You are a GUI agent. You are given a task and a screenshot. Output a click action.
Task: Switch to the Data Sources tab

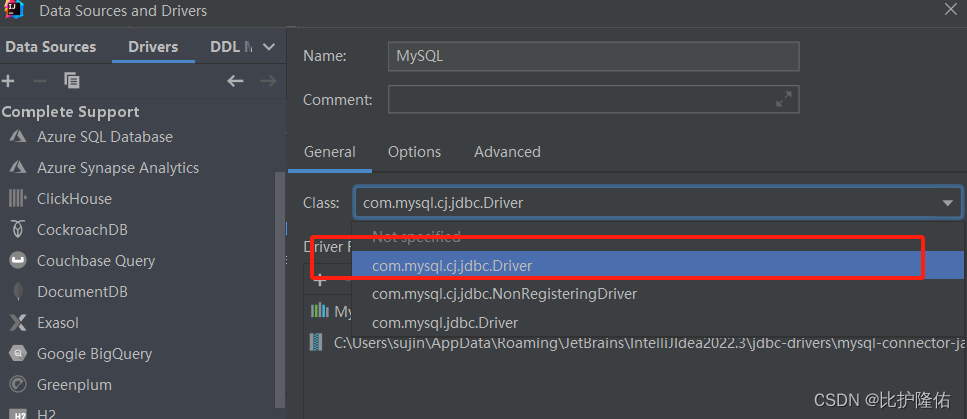click(51, 47)
